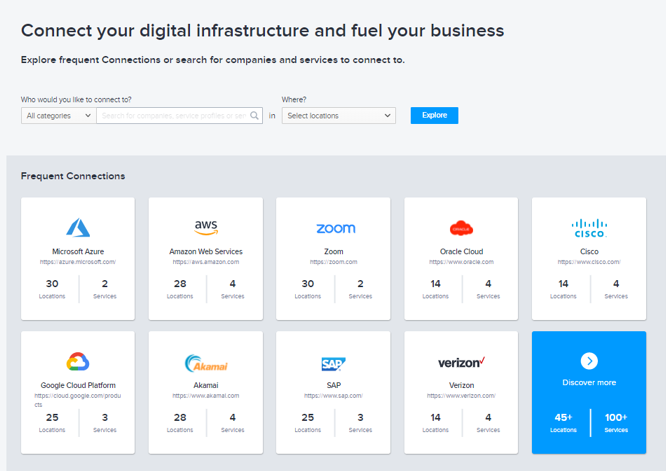Open the SAP card title text
This screenshot has height=471, width=666.
pos(333,385)
